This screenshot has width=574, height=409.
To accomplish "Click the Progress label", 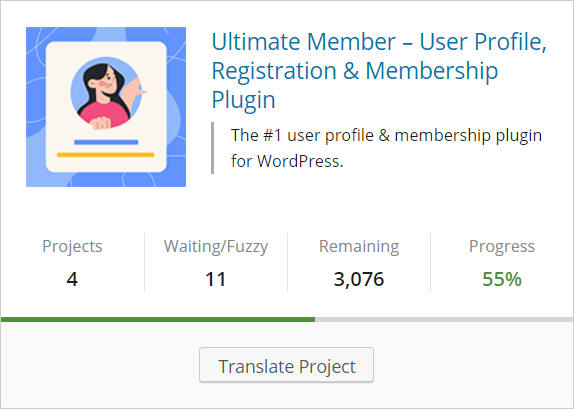I will (x=502, y=246).
